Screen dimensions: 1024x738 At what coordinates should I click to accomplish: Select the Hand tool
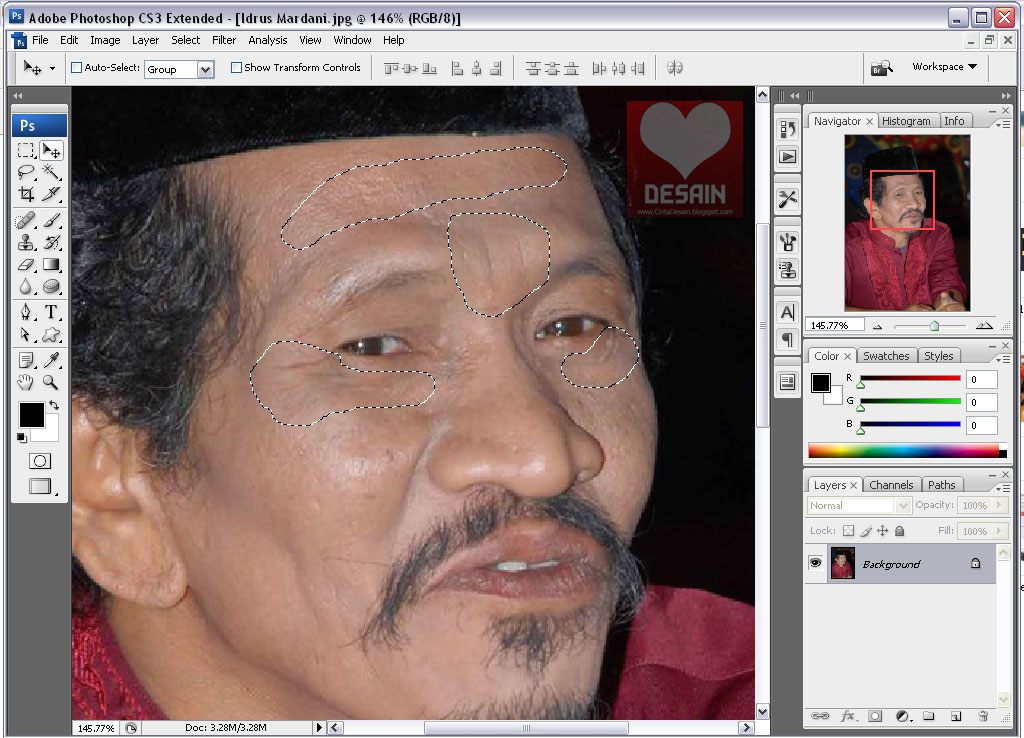[27, 382]
